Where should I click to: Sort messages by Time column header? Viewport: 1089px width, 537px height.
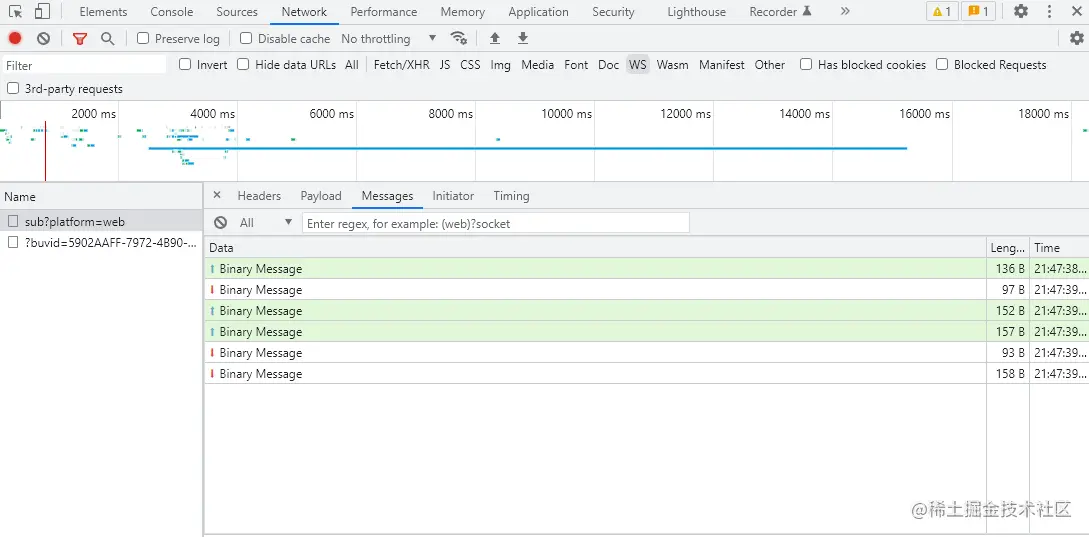tap(1059, 248)
